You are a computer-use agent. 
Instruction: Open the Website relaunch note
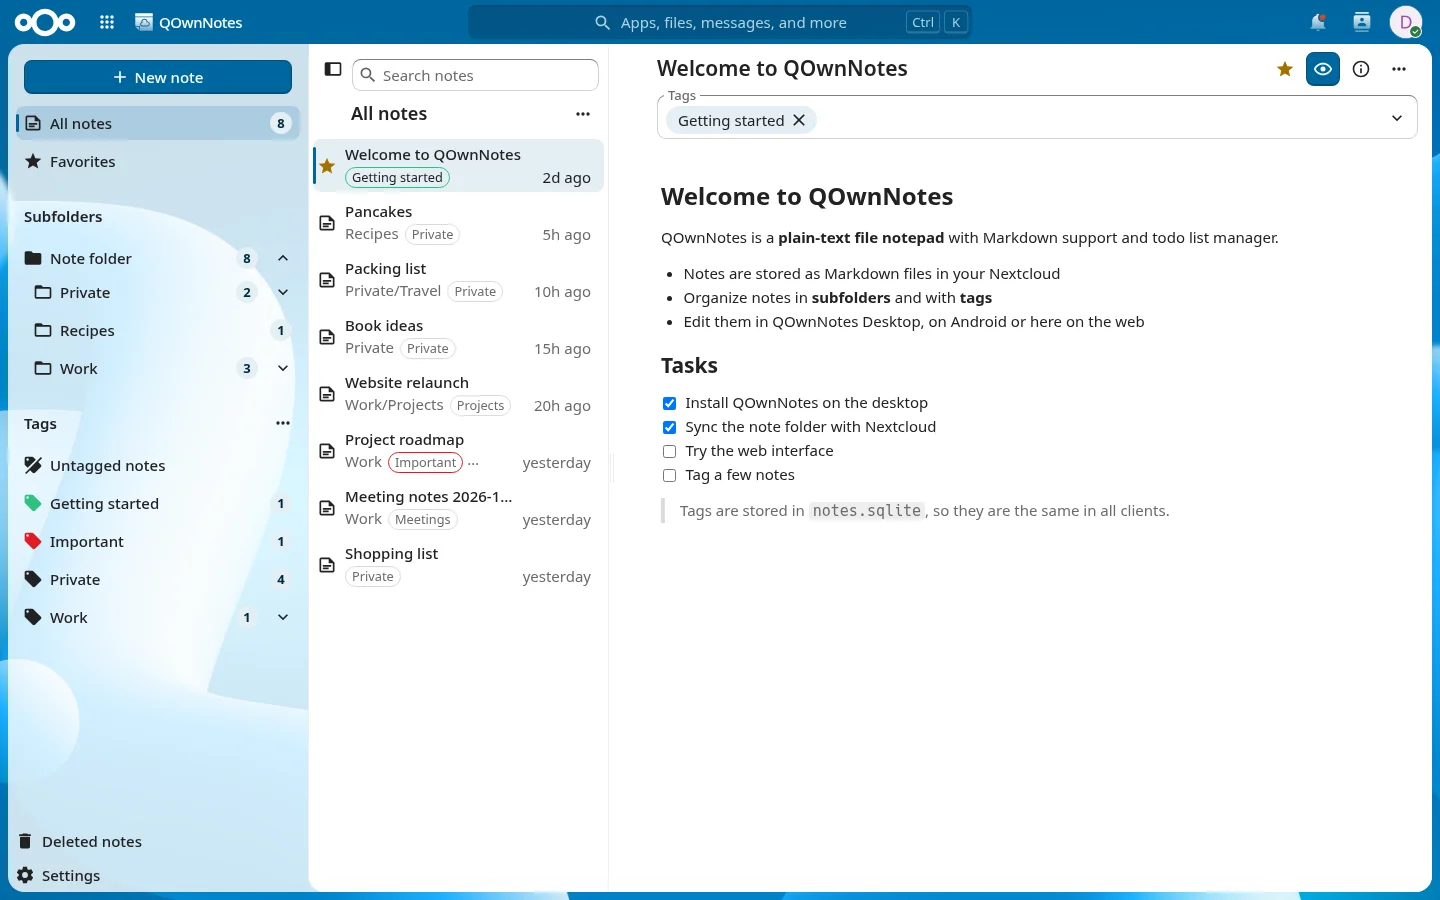[459, 394]
